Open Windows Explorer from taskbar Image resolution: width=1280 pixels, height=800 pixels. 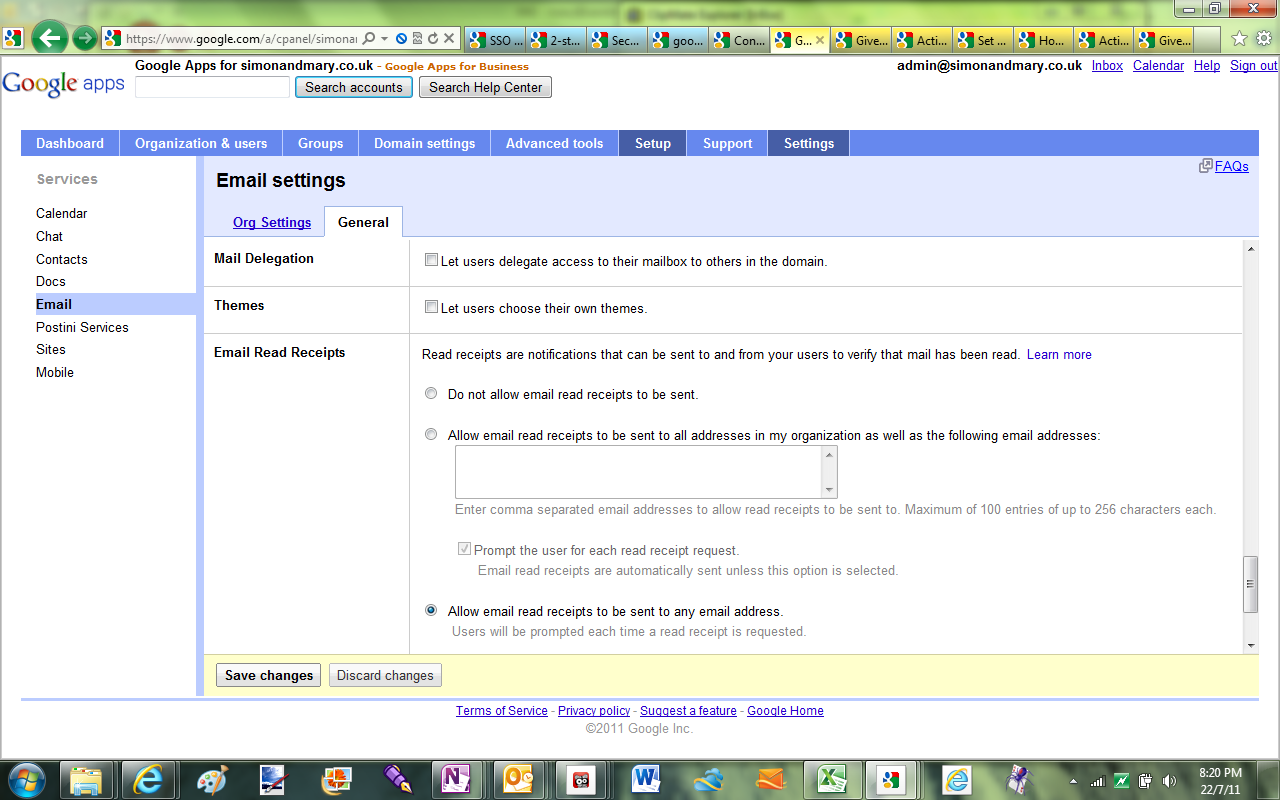(87, 779)
